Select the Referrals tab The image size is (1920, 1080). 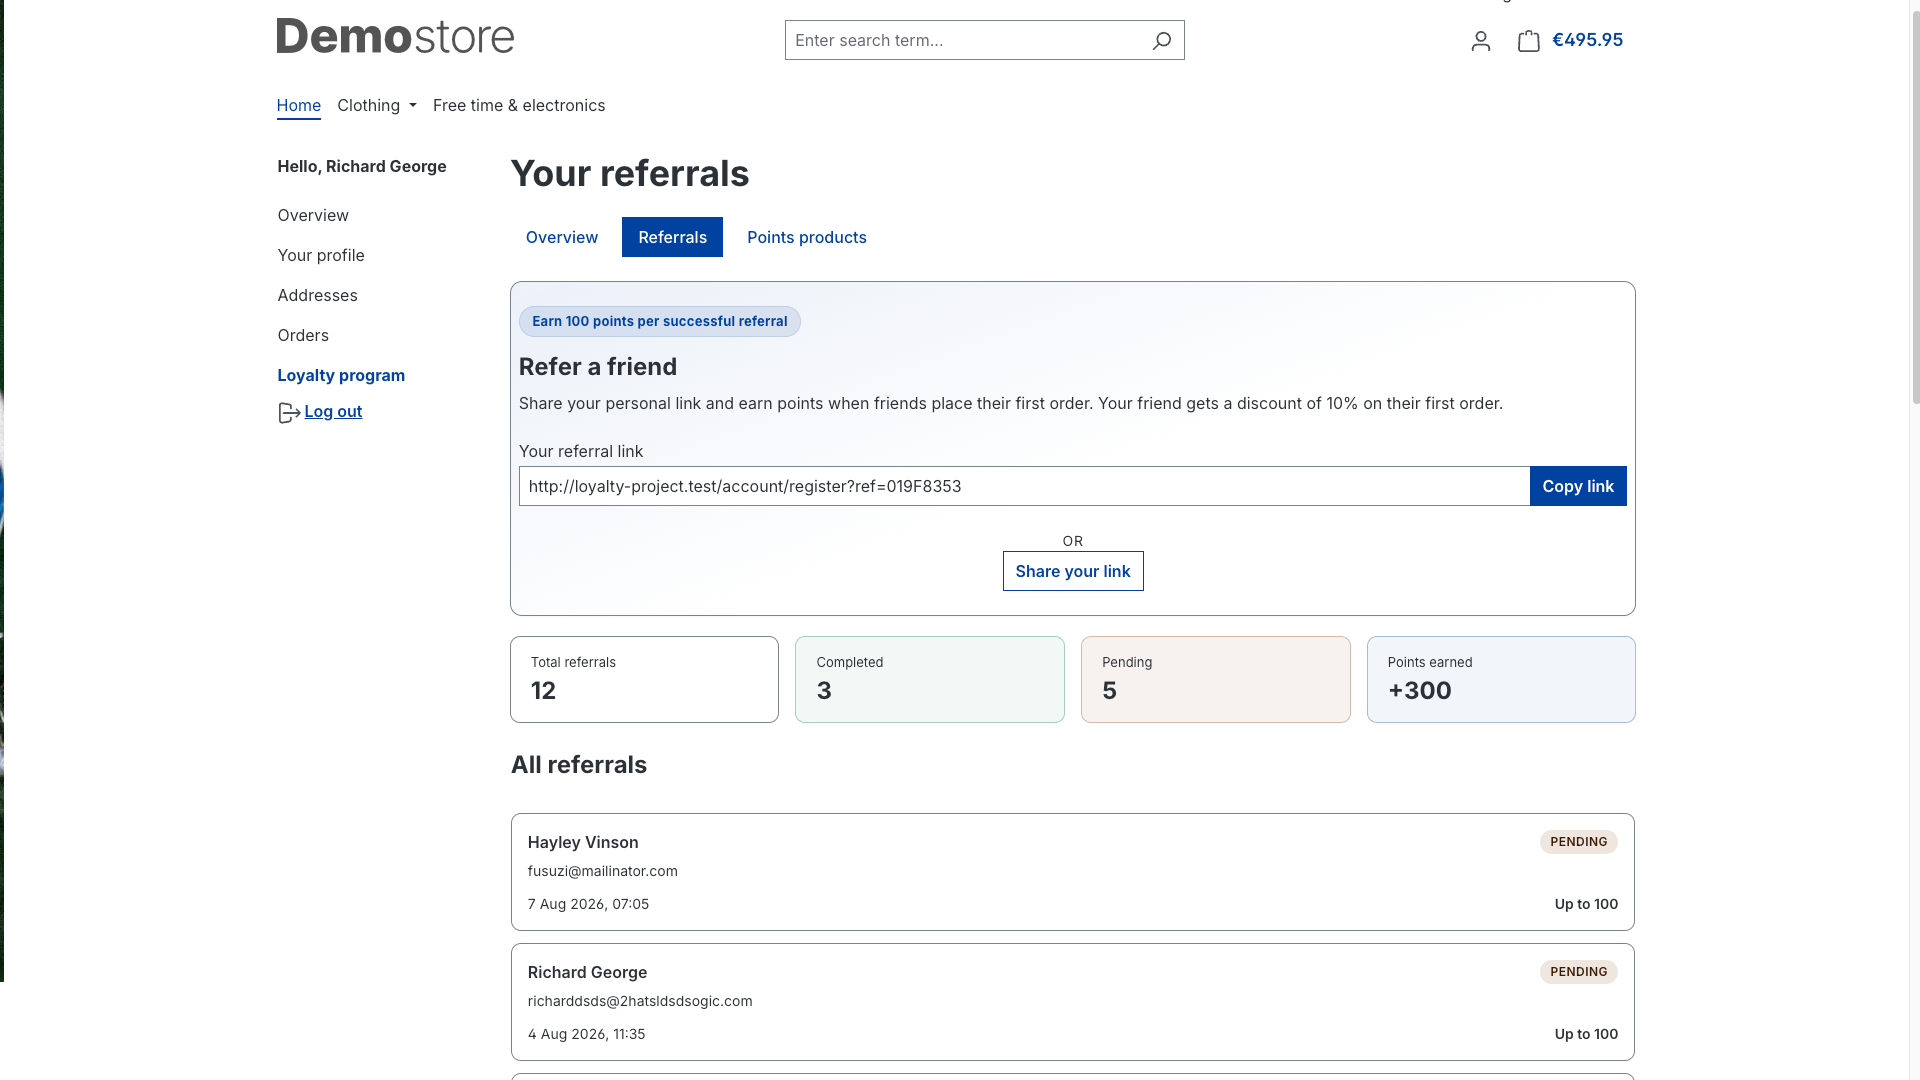tap(672, 237)
